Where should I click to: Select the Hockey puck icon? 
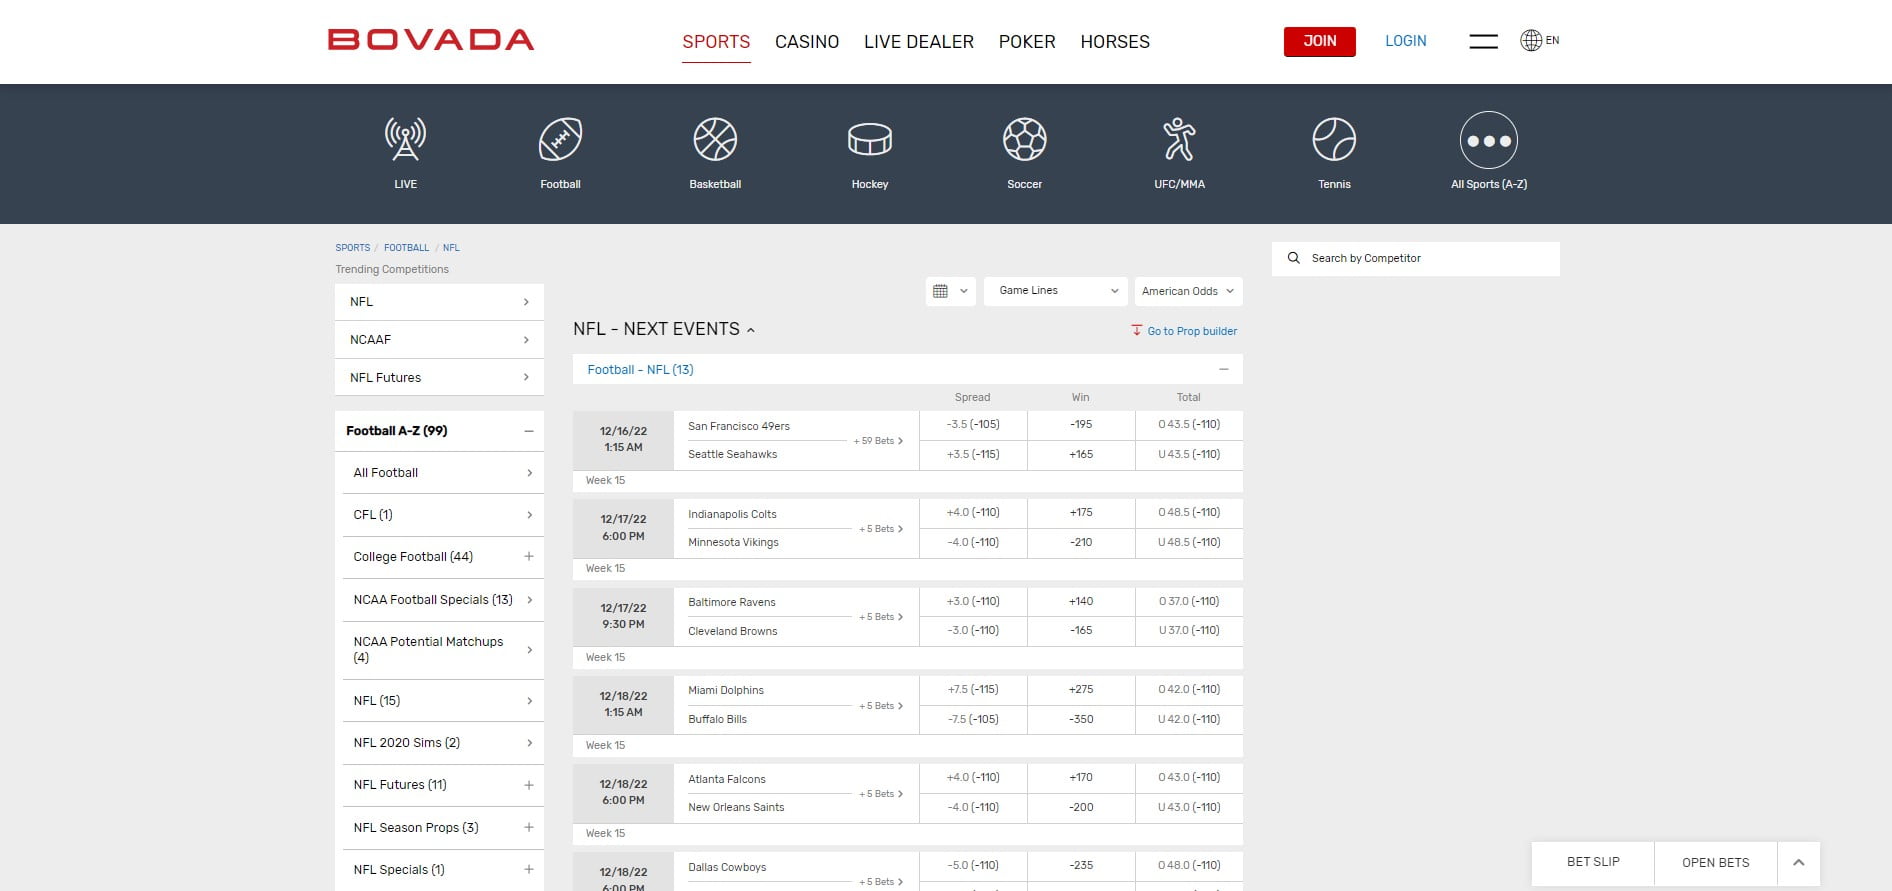pyautogui.click(x=870, y=140)
